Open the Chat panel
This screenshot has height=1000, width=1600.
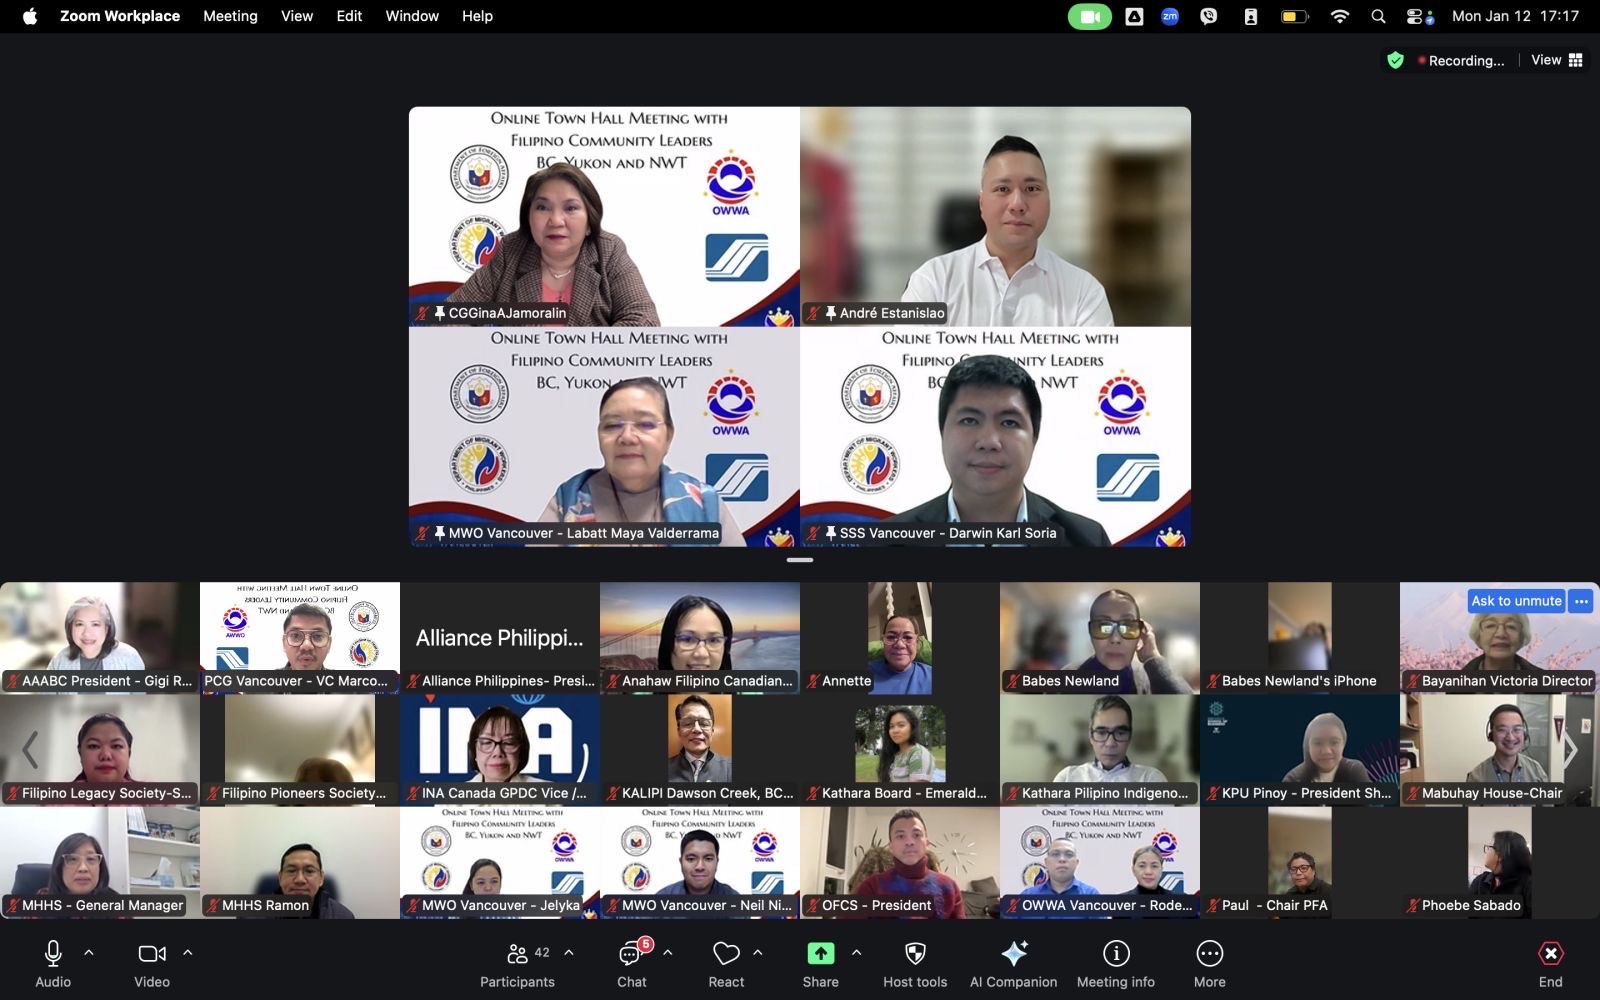tap(631, 964)
